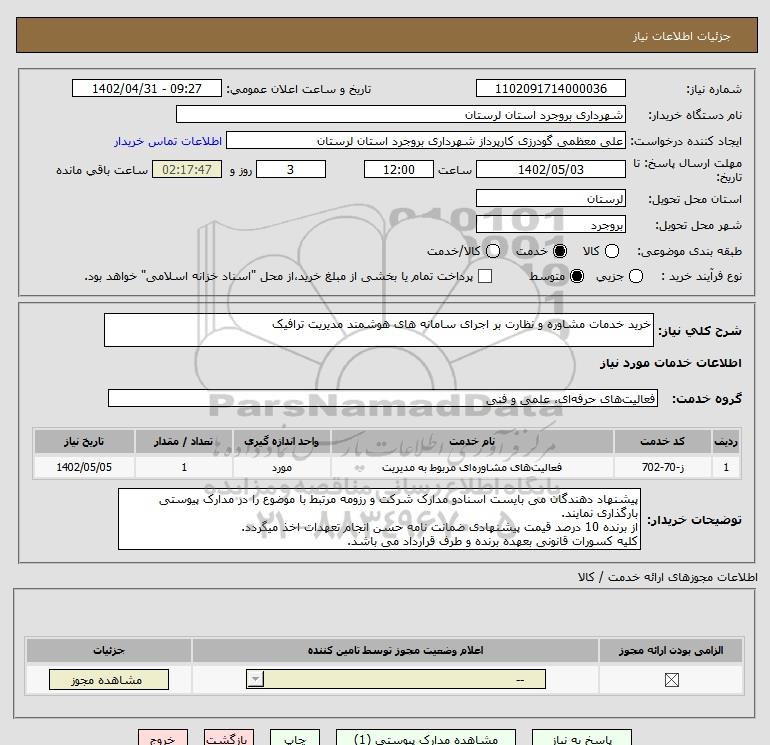The width and height of the screenshot is (770, 745).
Task: Choose the متوسط purchase type
Action: pyautogui.click(x=577, y=276)
